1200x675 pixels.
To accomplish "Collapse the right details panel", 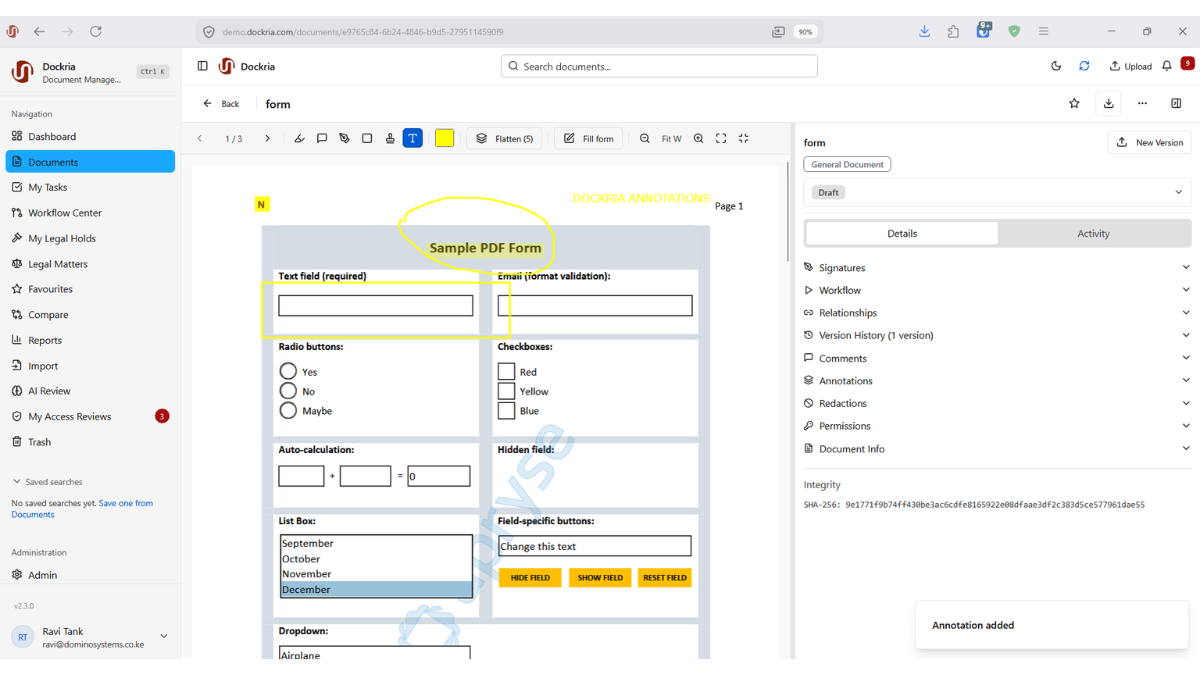I will (1176, 103).
